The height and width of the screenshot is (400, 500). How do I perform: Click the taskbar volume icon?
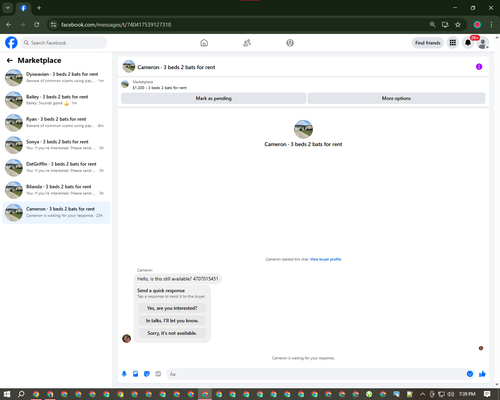click(451, 394)
